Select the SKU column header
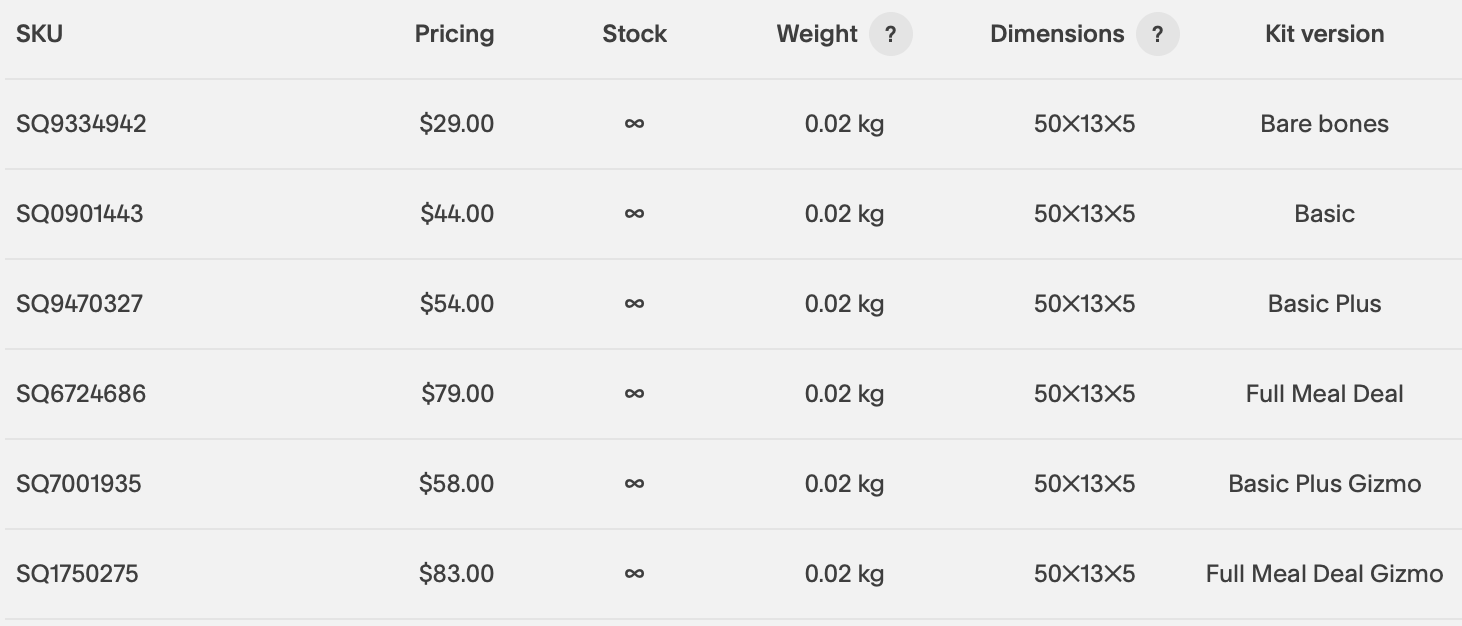 tap(39, 34)
